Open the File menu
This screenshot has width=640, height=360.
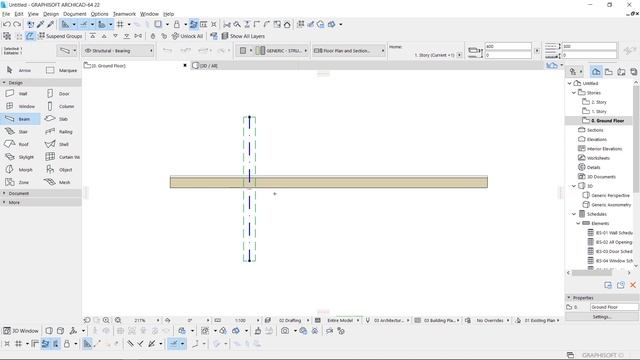6,14
